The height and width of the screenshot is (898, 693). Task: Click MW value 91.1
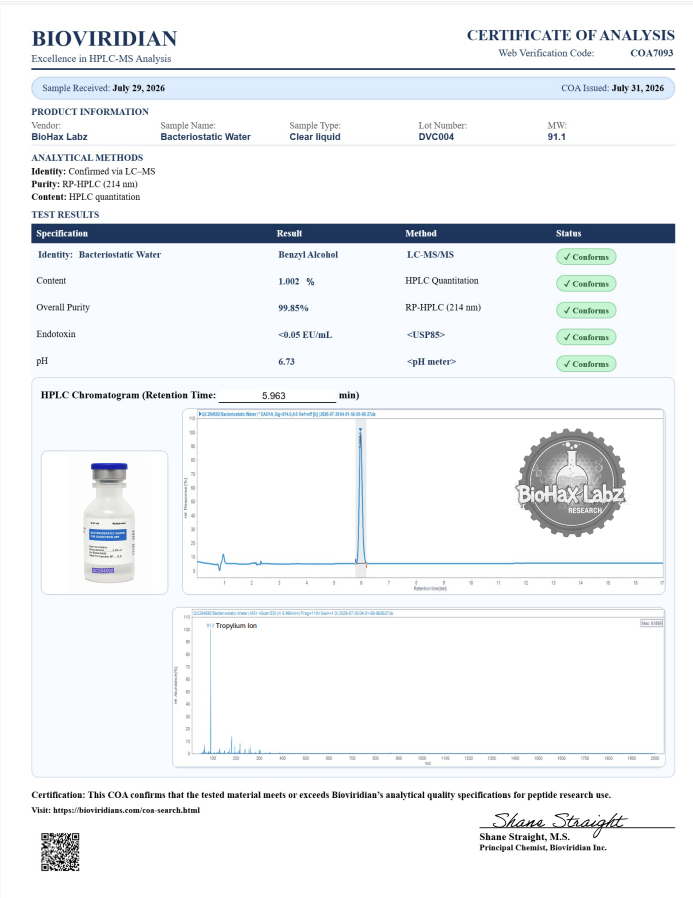click(557, 137)
